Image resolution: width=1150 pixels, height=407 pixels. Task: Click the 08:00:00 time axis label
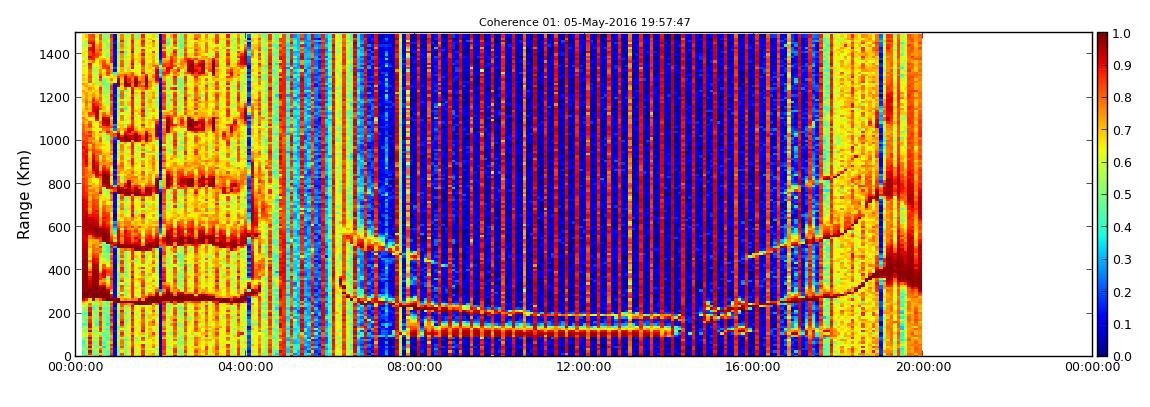coord(414,367)
